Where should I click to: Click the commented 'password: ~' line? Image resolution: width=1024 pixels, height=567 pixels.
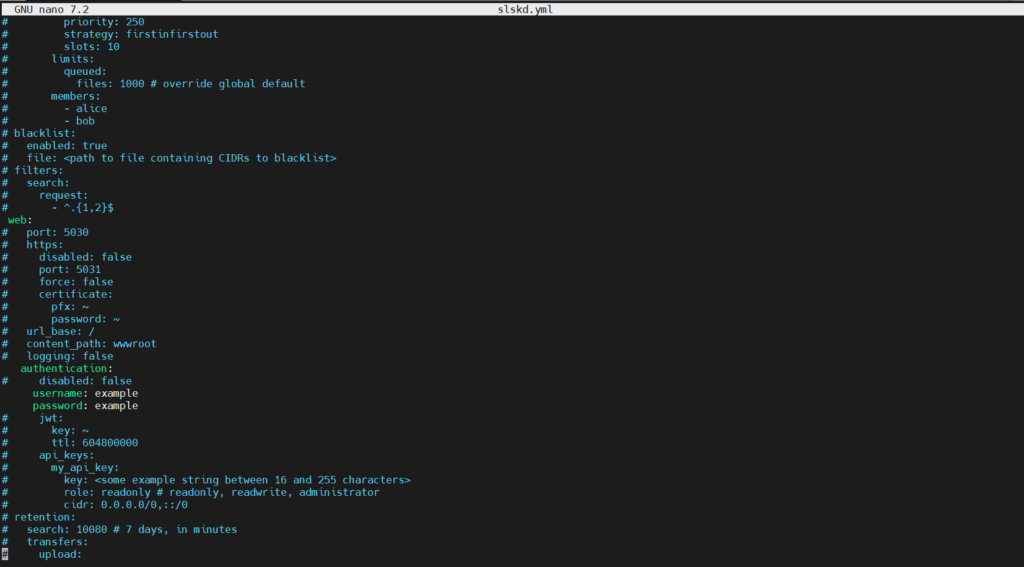(x=86, y=319)
